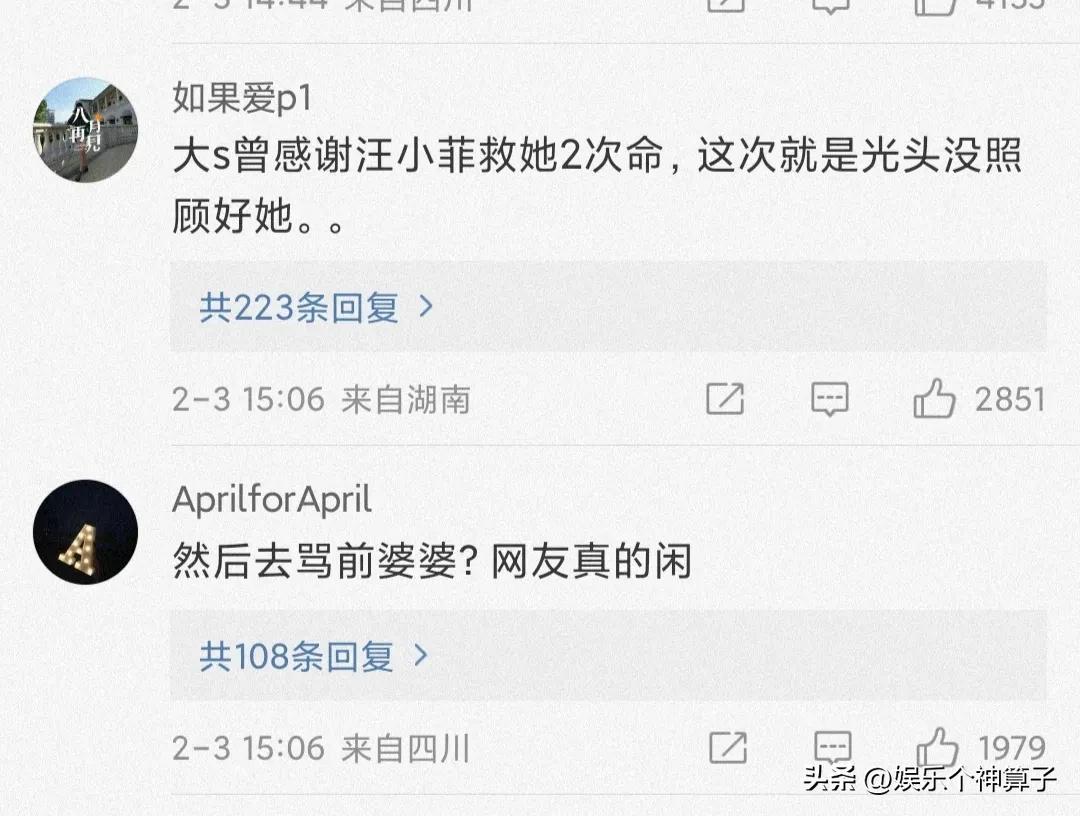Open reply bubble on AprilforApril's comment
The height and width of the screenshot is (816, 1080).
(832, 747)
